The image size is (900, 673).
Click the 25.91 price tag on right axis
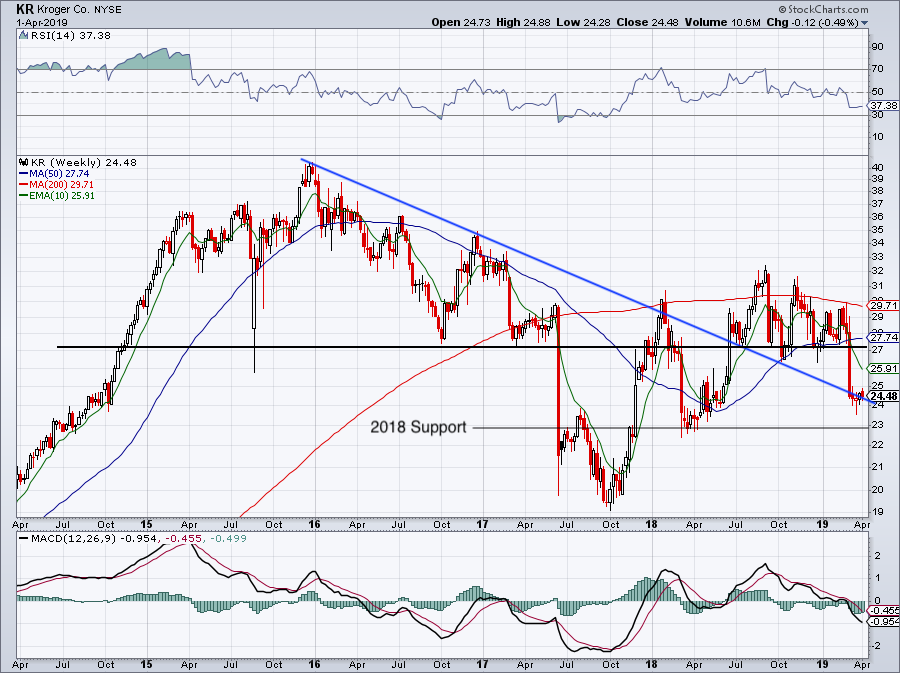click(x=884, y=368)
